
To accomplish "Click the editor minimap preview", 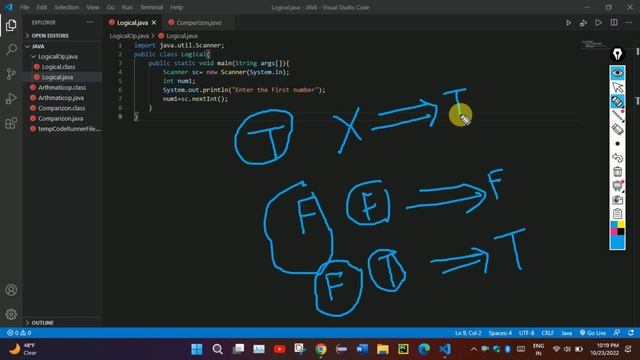I will (593, 44).
